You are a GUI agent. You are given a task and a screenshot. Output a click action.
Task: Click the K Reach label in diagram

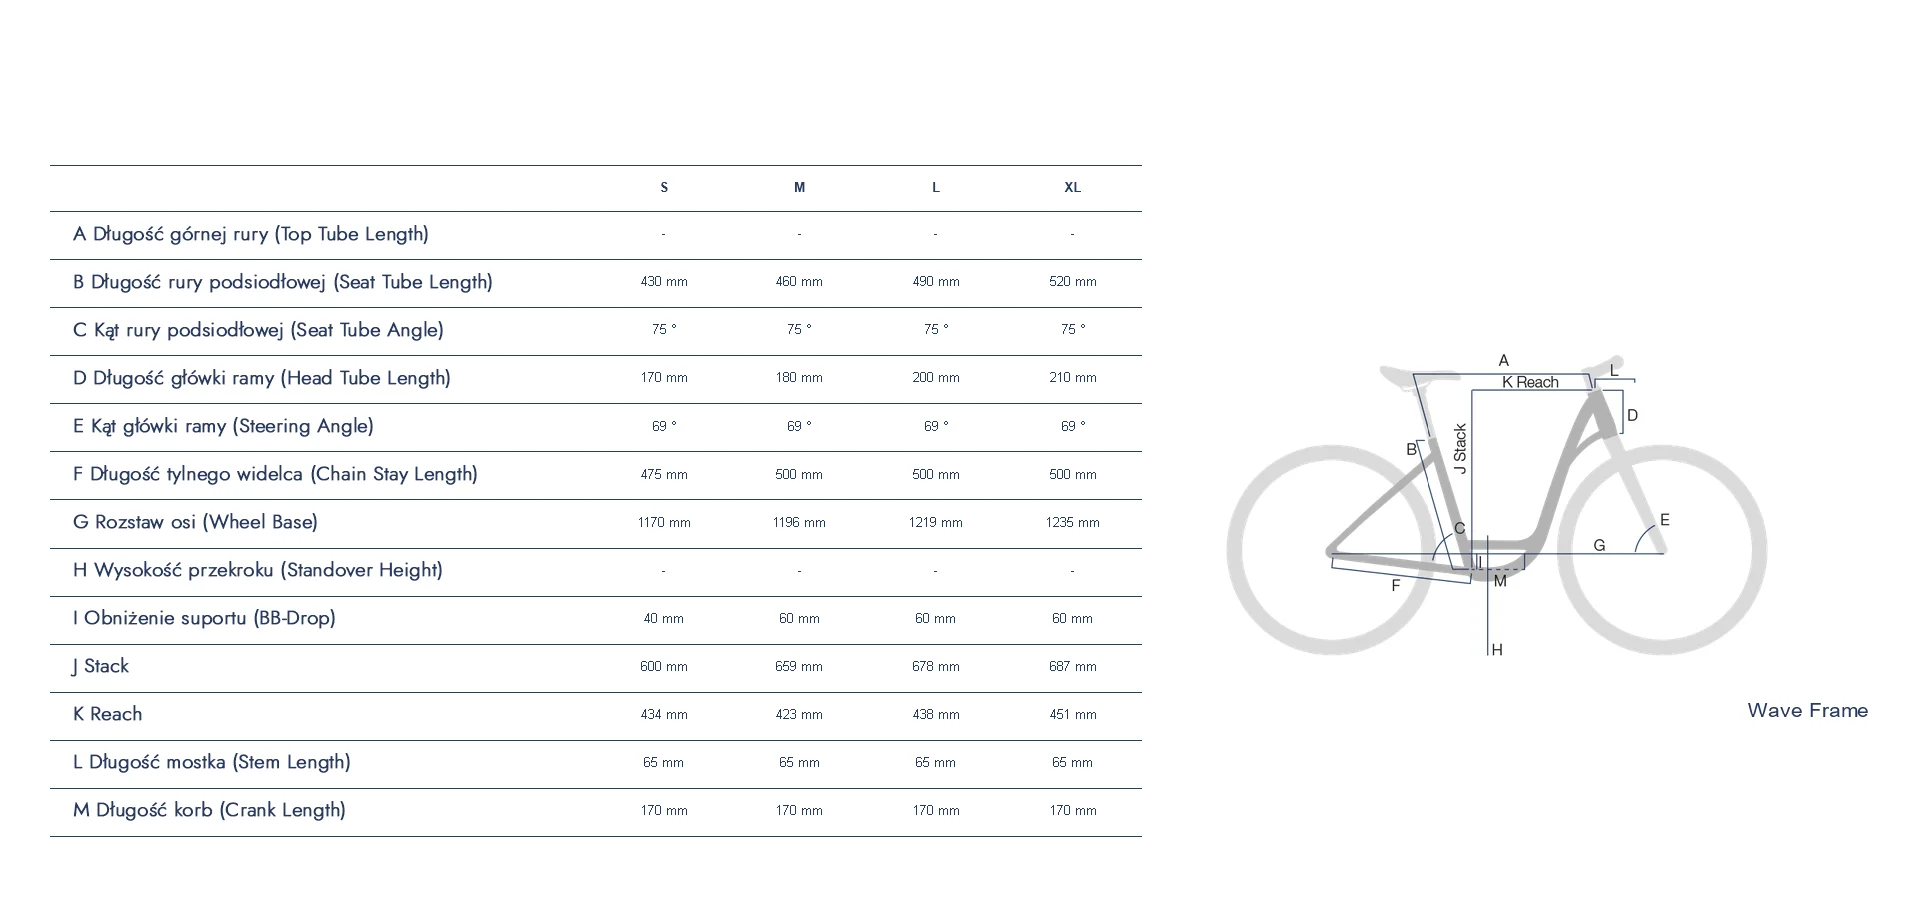coord(1530,382)
